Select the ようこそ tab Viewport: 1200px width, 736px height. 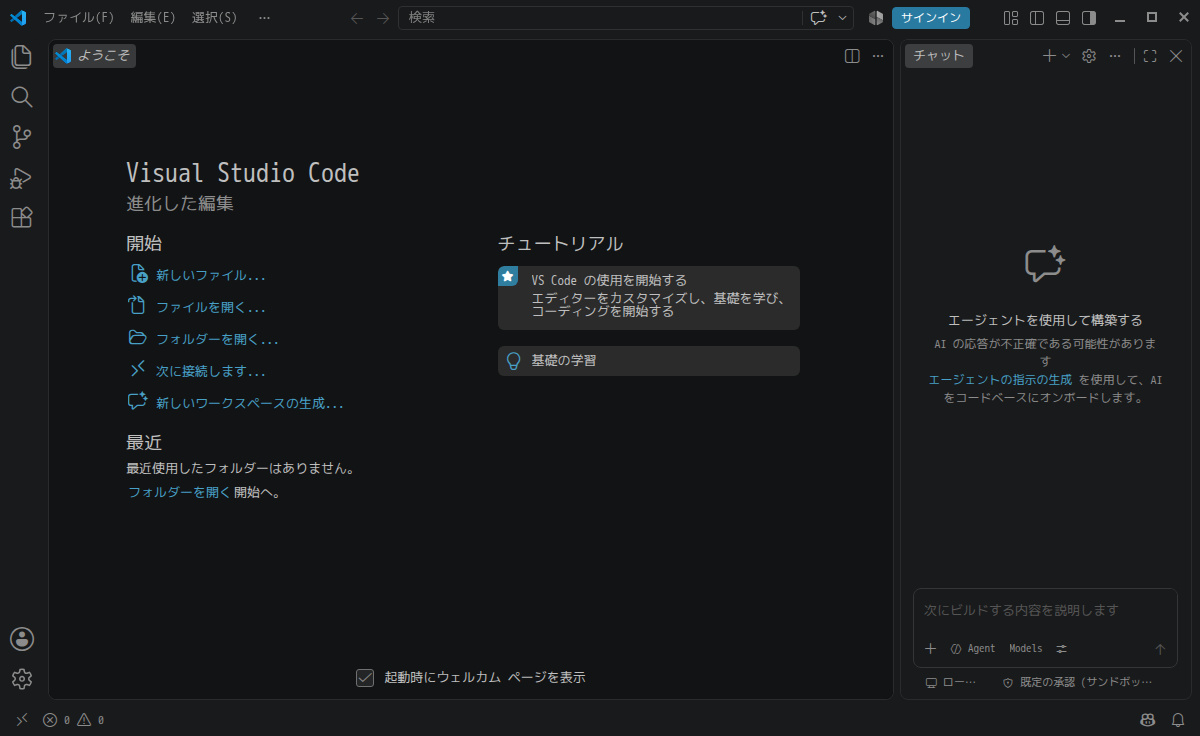pos(95,56)
